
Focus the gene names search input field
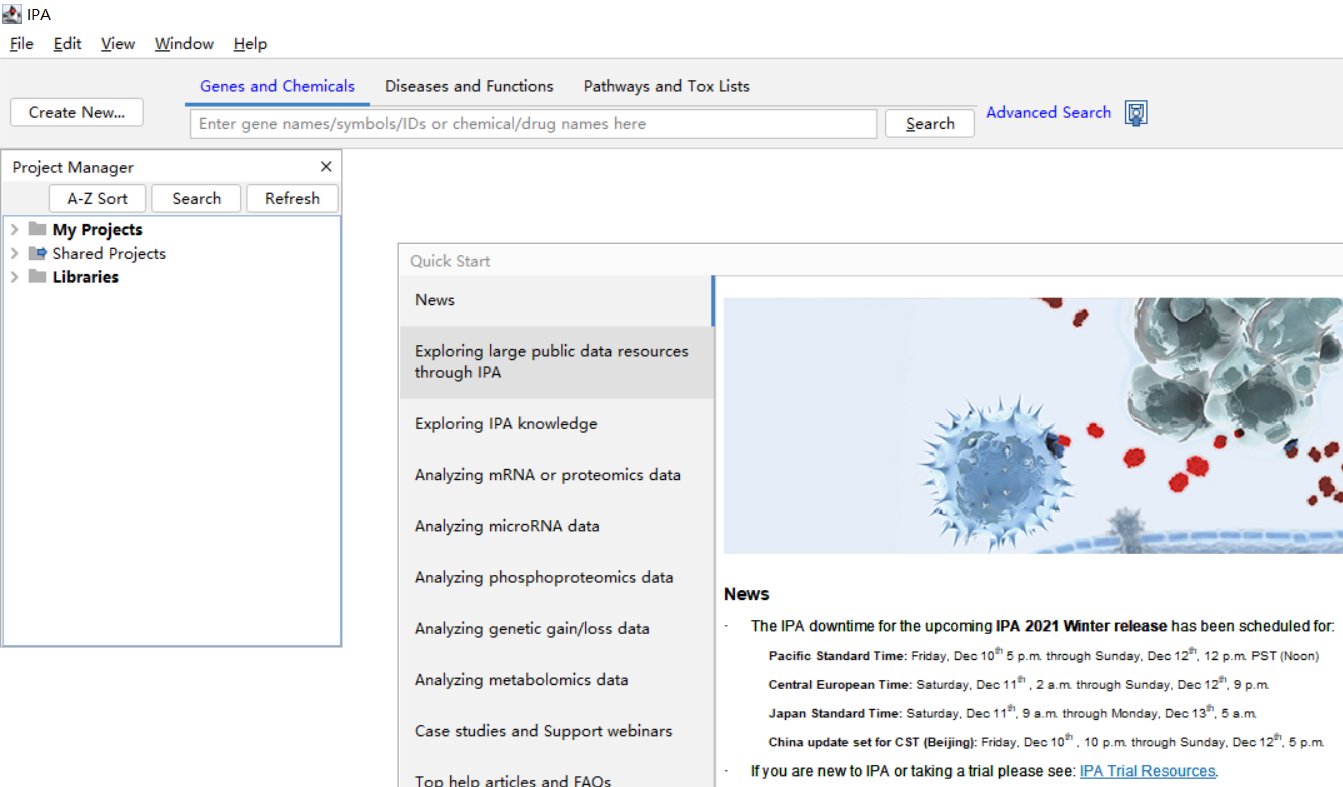tap(533, 124)
